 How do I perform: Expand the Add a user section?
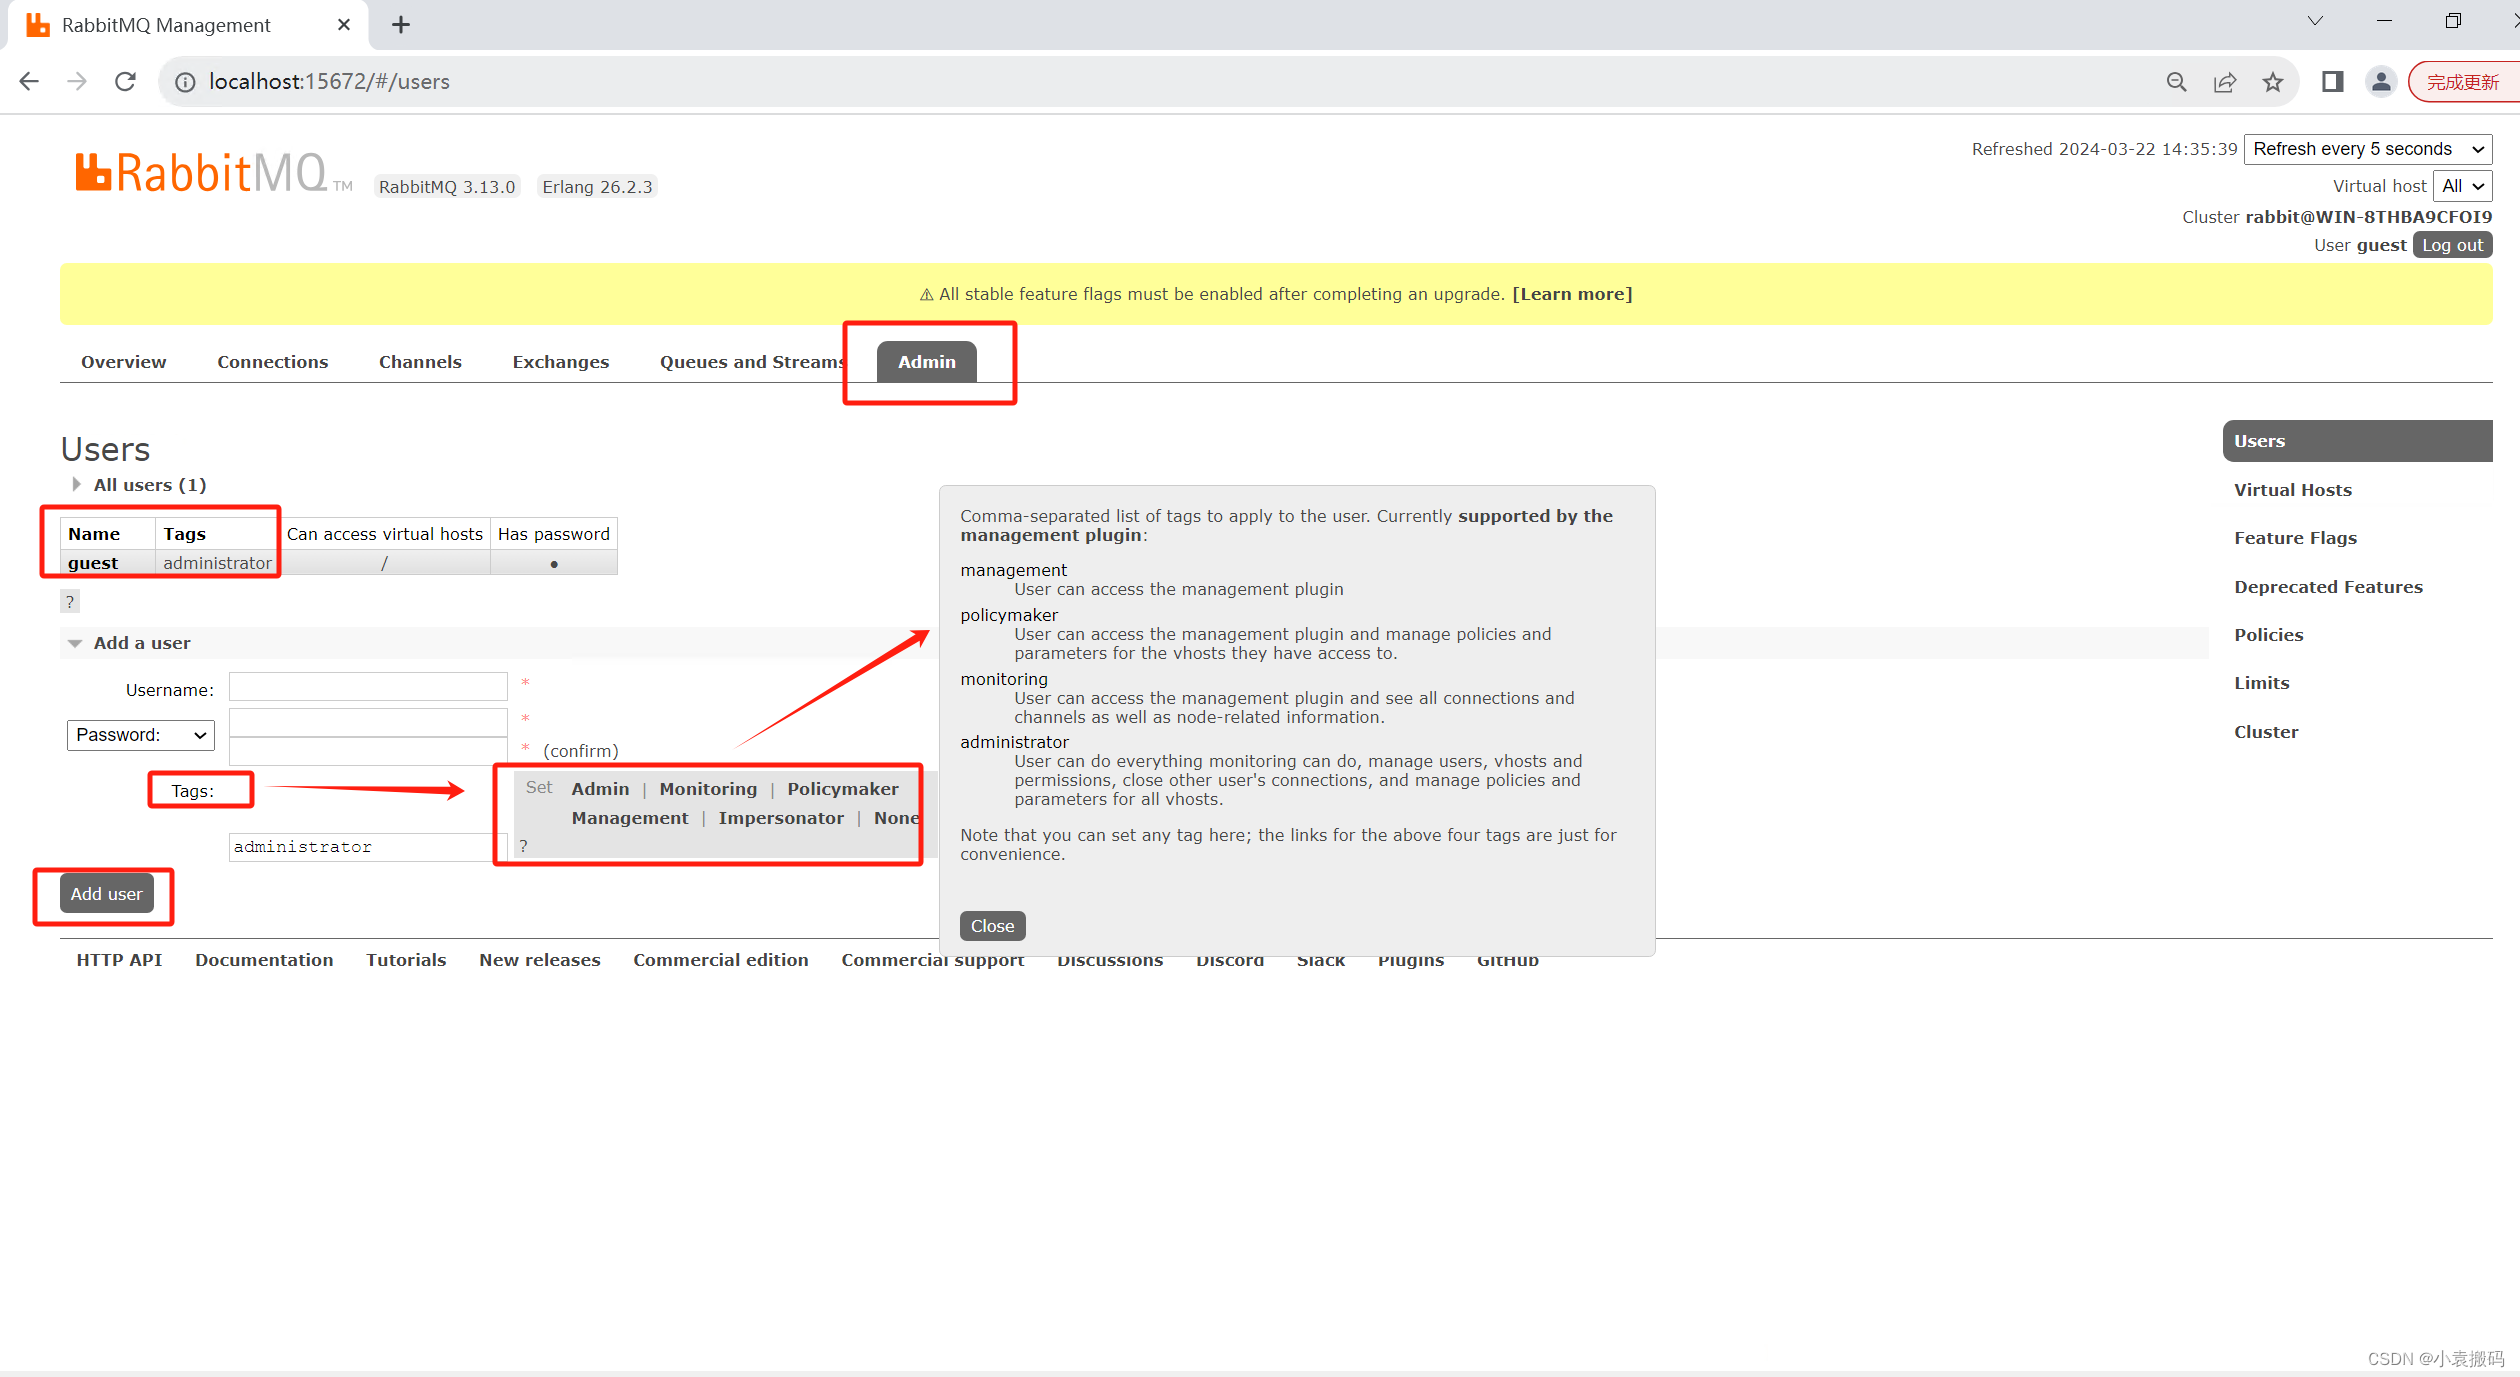141,641
